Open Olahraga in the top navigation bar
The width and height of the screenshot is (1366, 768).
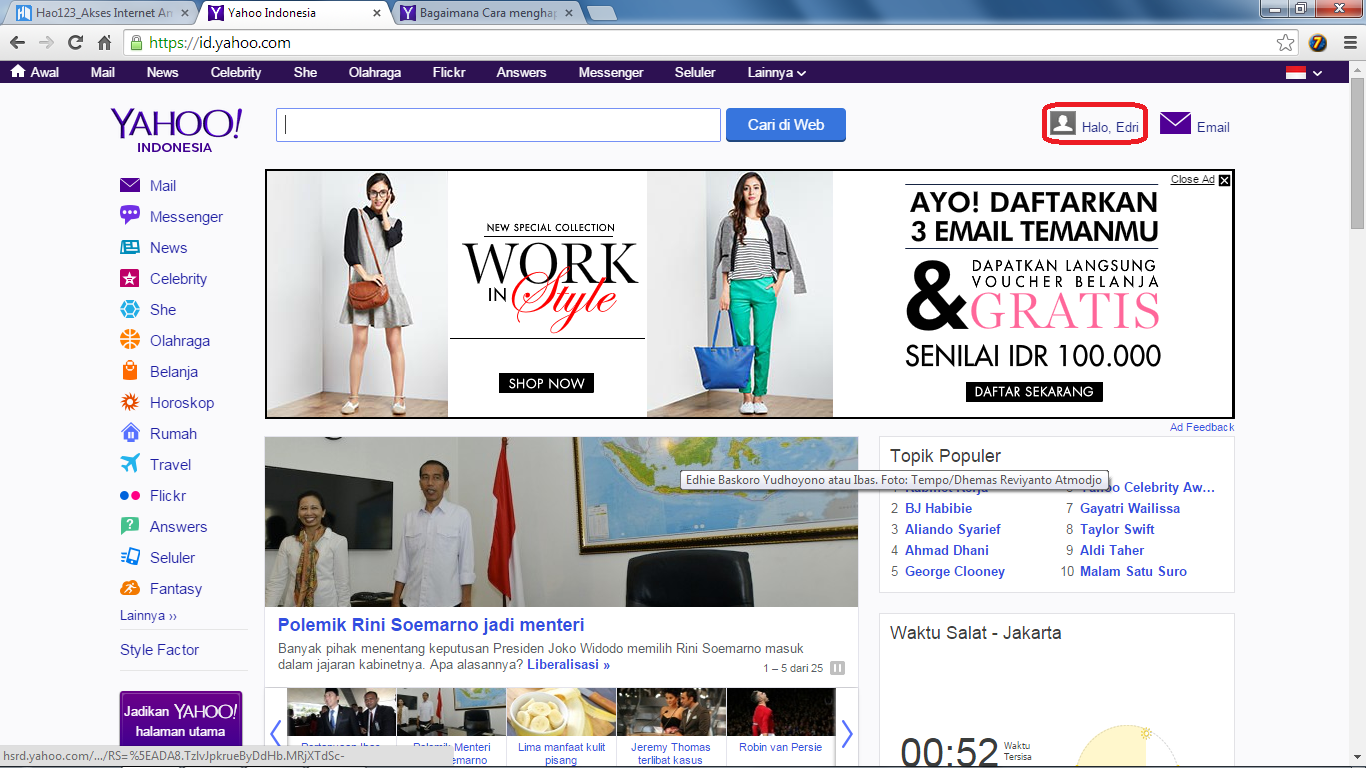point(375,72)
